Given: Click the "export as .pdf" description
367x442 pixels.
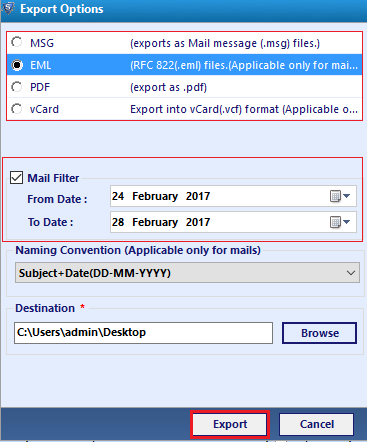Looking at the screenshot, I should [x=168, y=87].
